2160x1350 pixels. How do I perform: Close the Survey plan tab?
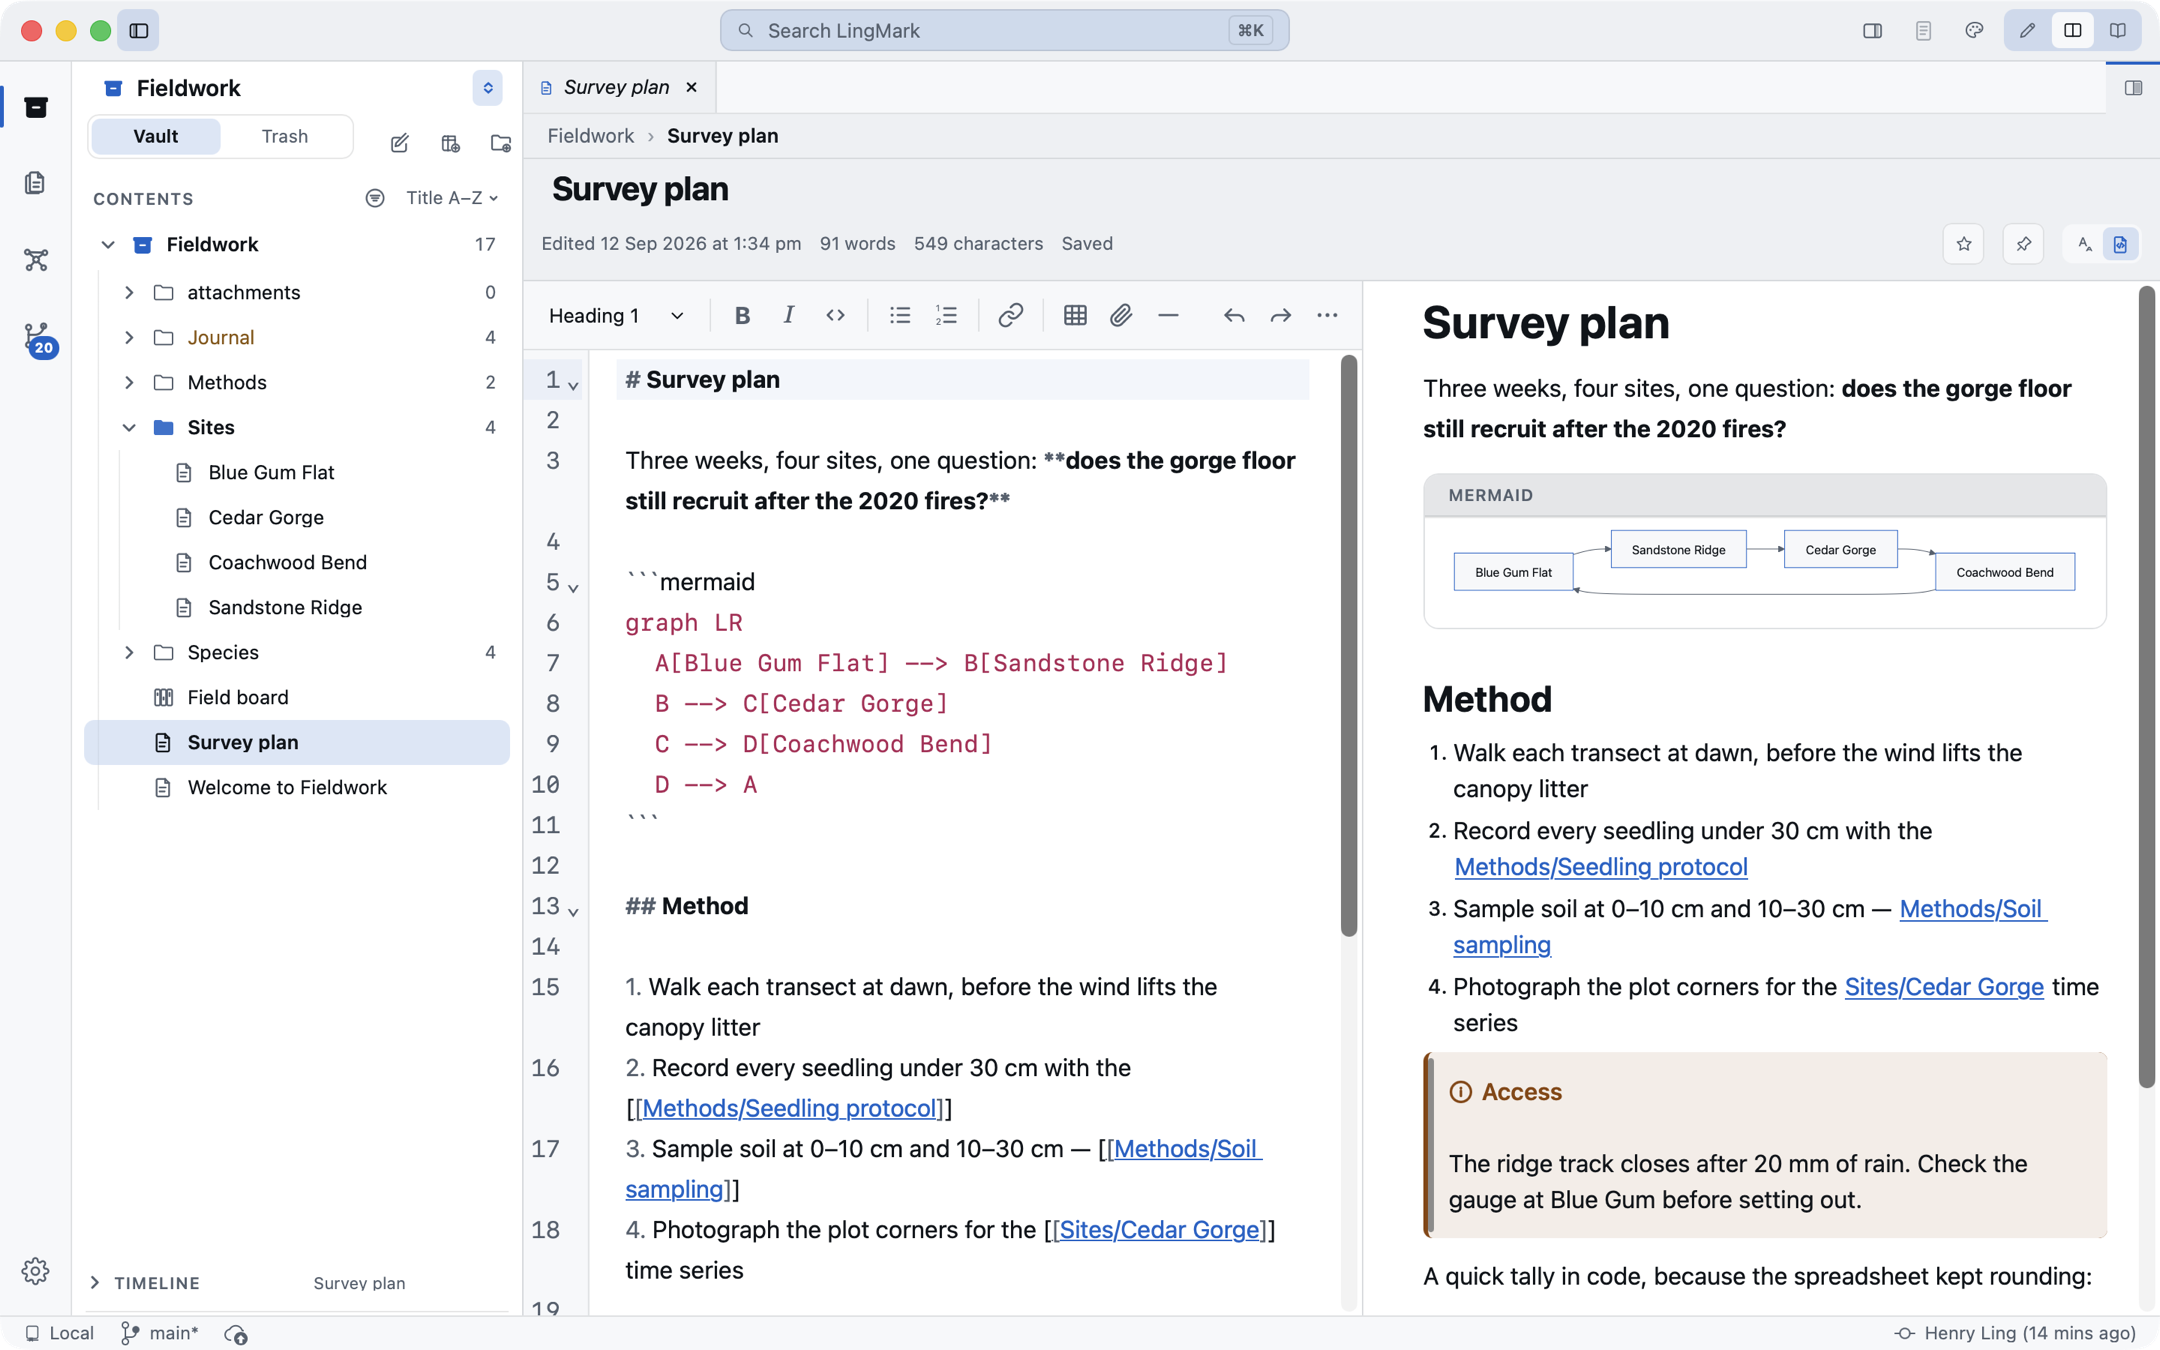point(691,87)
